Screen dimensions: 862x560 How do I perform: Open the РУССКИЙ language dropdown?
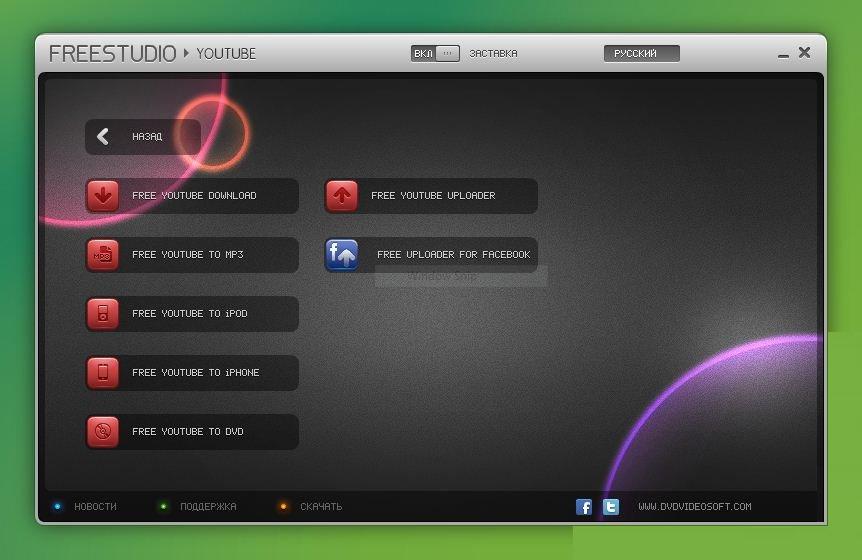click(x=642, y=53)
